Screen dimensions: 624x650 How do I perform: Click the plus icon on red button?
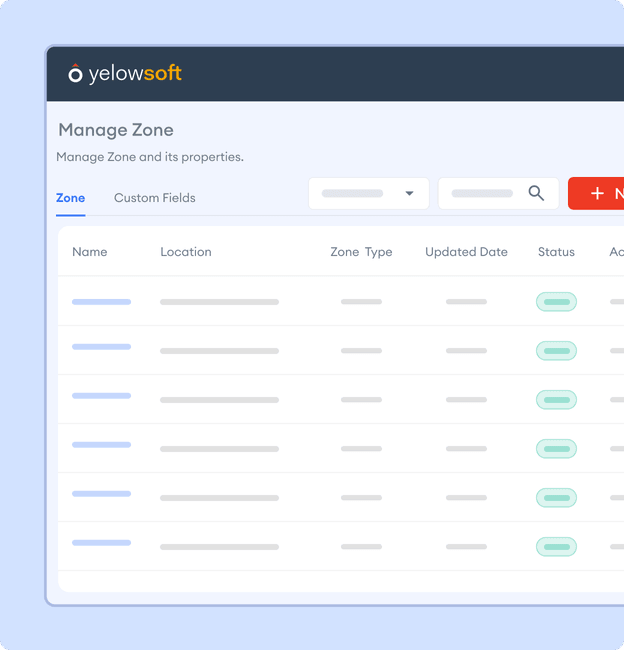(x=597, y=193)
